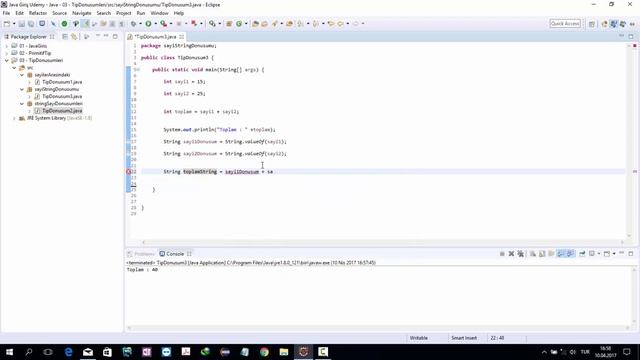This screenshot has height=360, width=640.
Task: Terminate the console process stop icon
Action: tap(502, 254)
